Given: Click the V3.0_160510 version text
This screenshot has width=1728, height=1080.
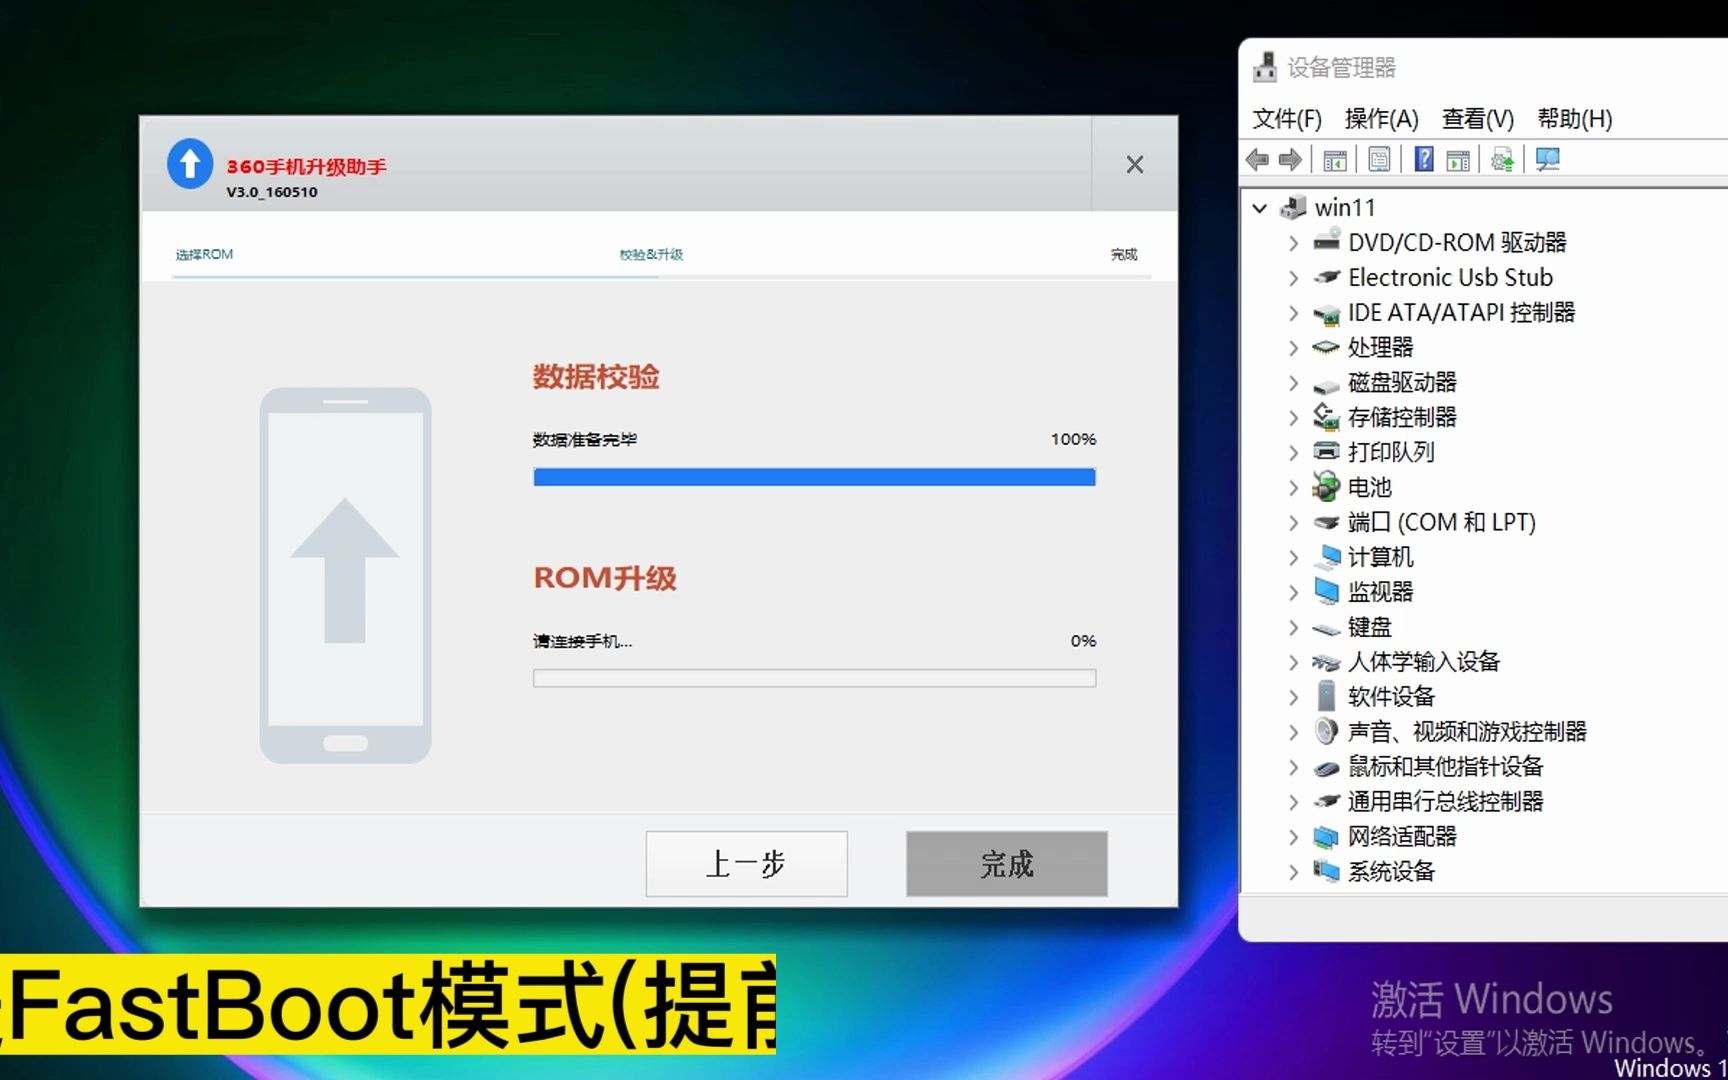Looking at the screenshot, I should click(x=272, y=192).
